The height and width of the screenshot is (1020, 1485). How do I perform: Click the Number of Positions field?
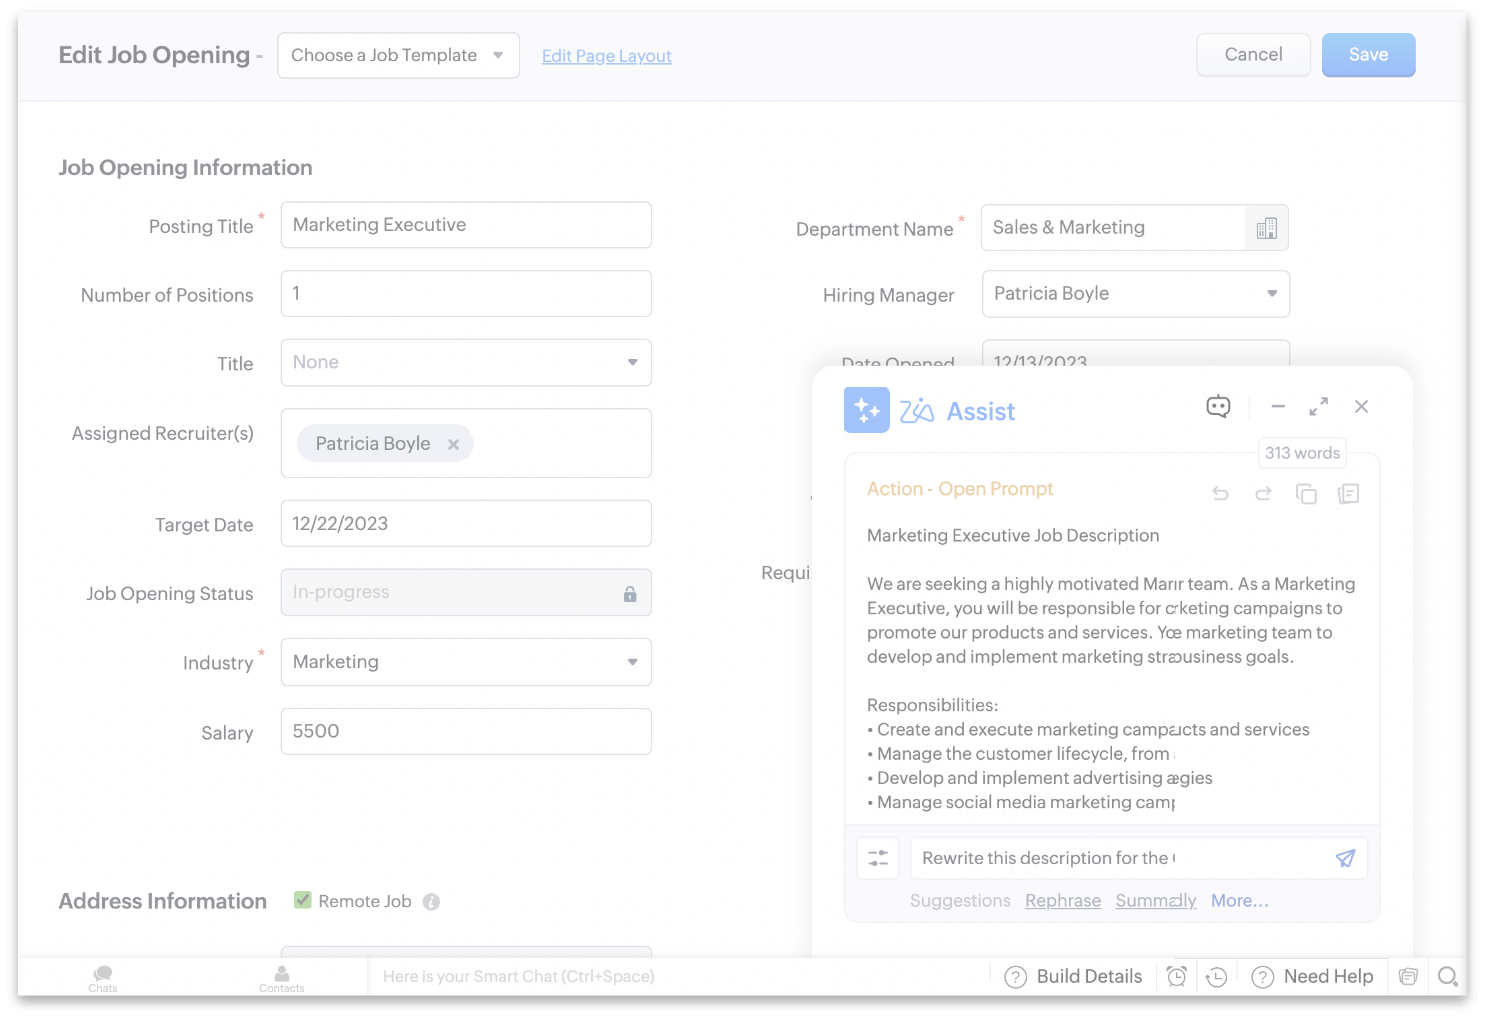click(466, 294)
